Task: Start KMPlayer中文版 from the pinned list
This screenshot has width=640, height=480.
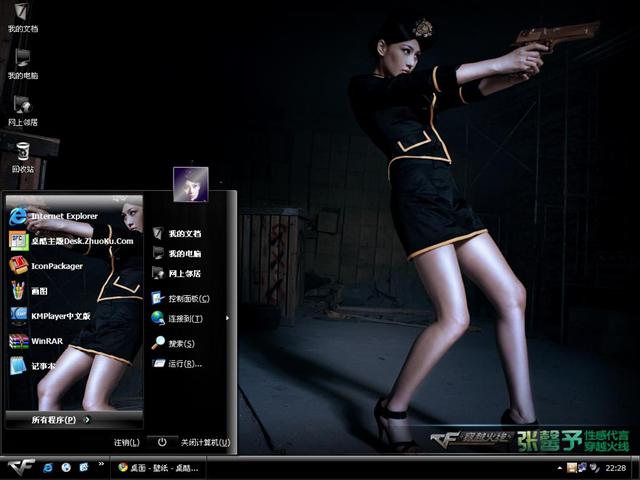Action: [x=59, y=316]
